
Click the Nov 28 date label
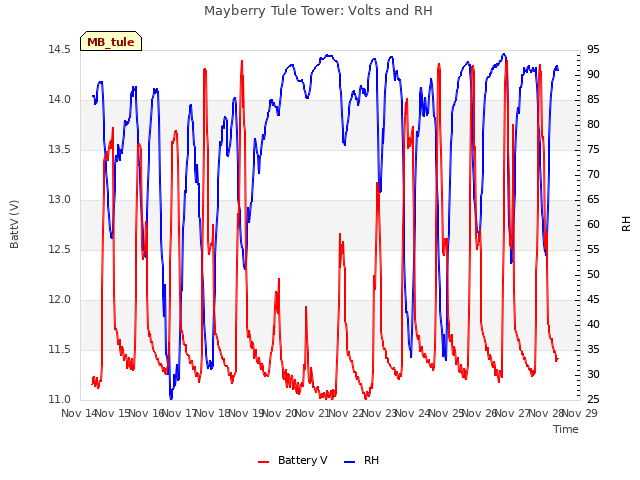point(546,413)
